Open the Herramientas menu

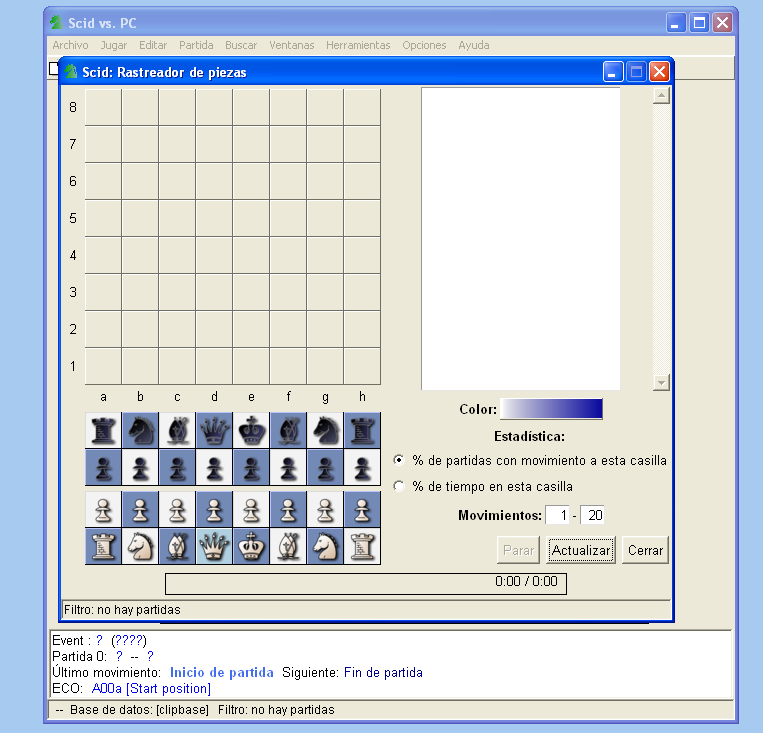(358, 45)
